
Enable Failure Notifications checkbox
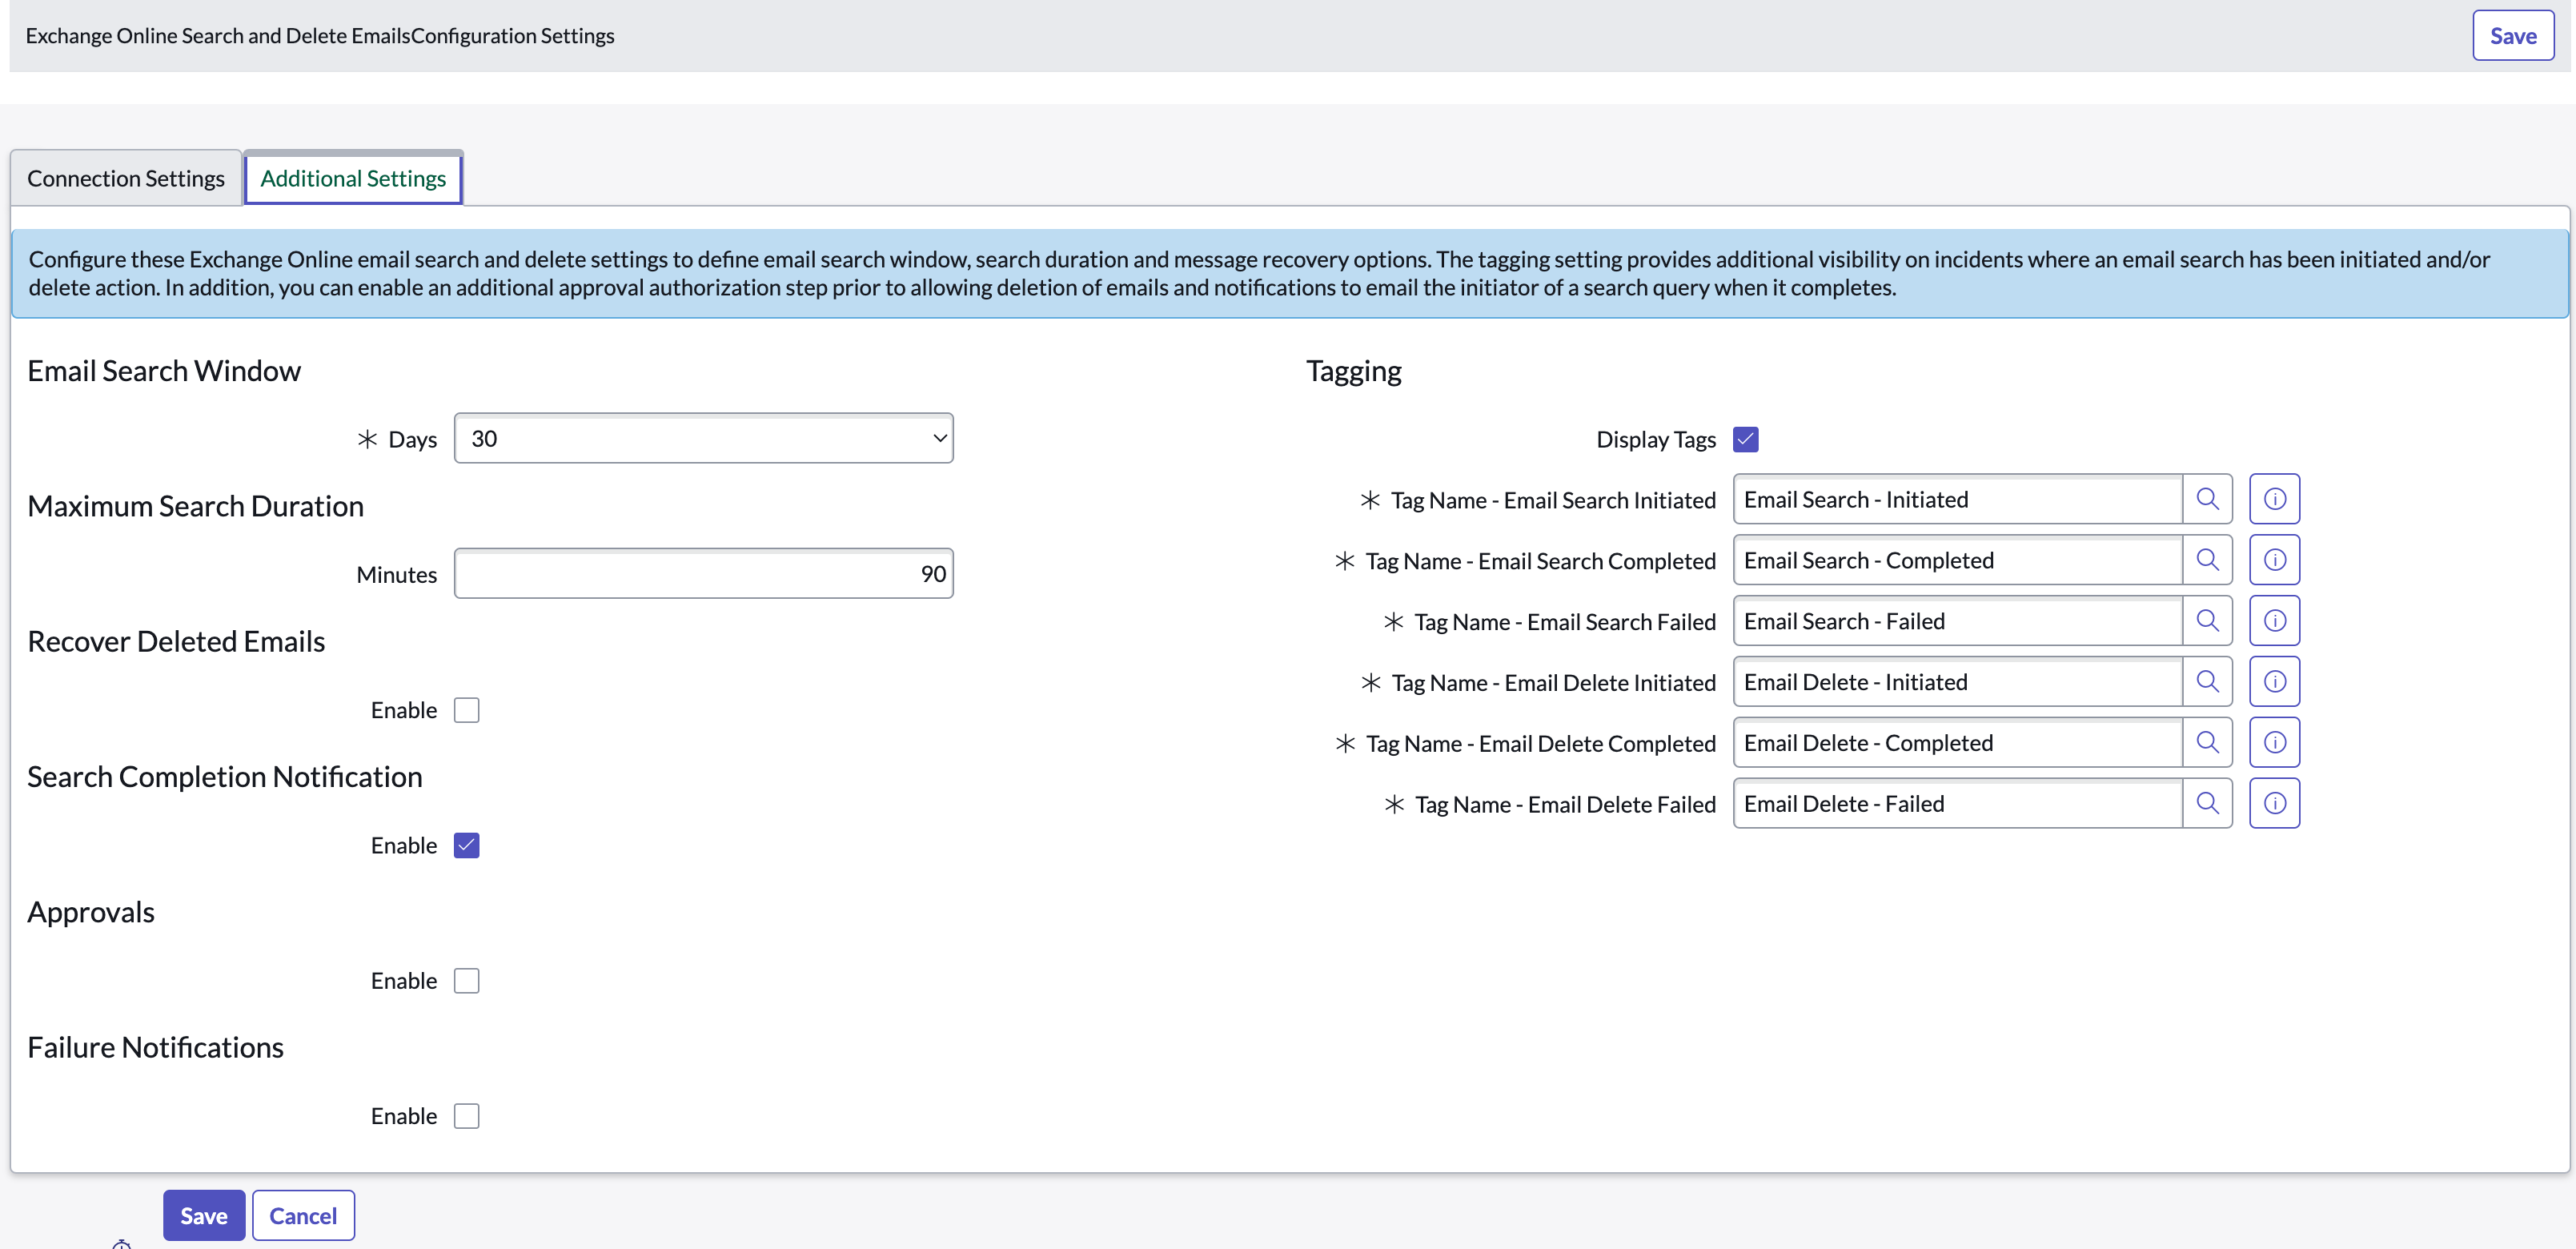[x=466, y=1116]
